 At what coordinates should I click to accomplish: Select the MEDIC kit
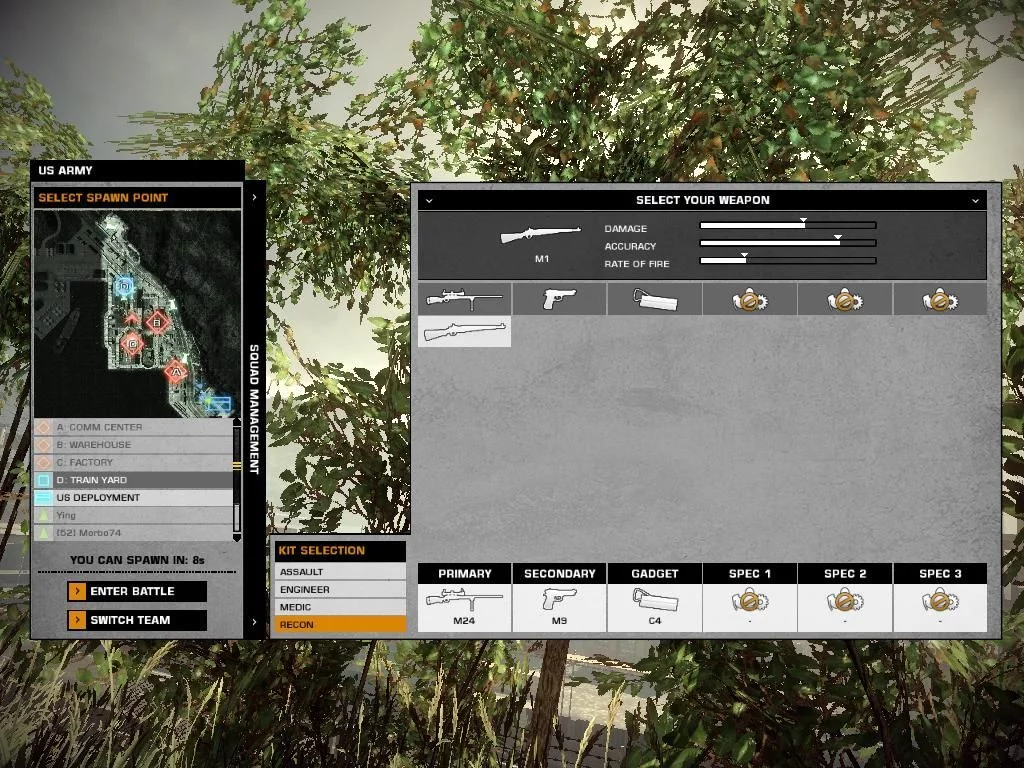[340, 607]
